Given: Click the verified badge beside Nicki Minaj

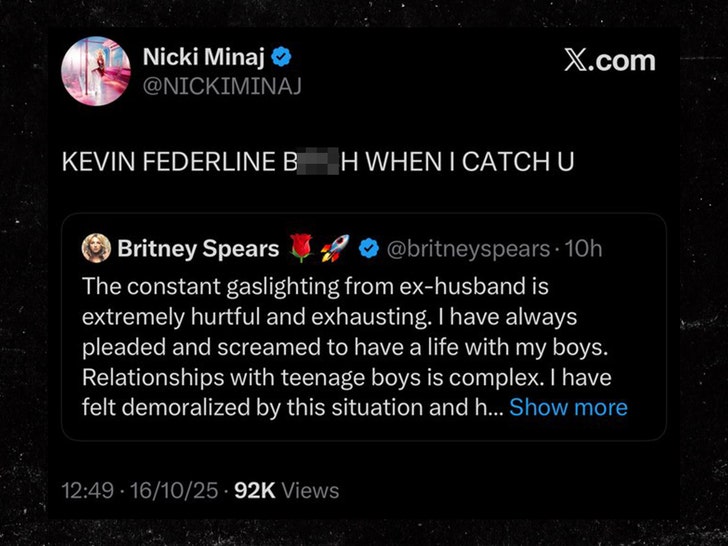Looking at the screenshot, I should click(x=283, y=56).
